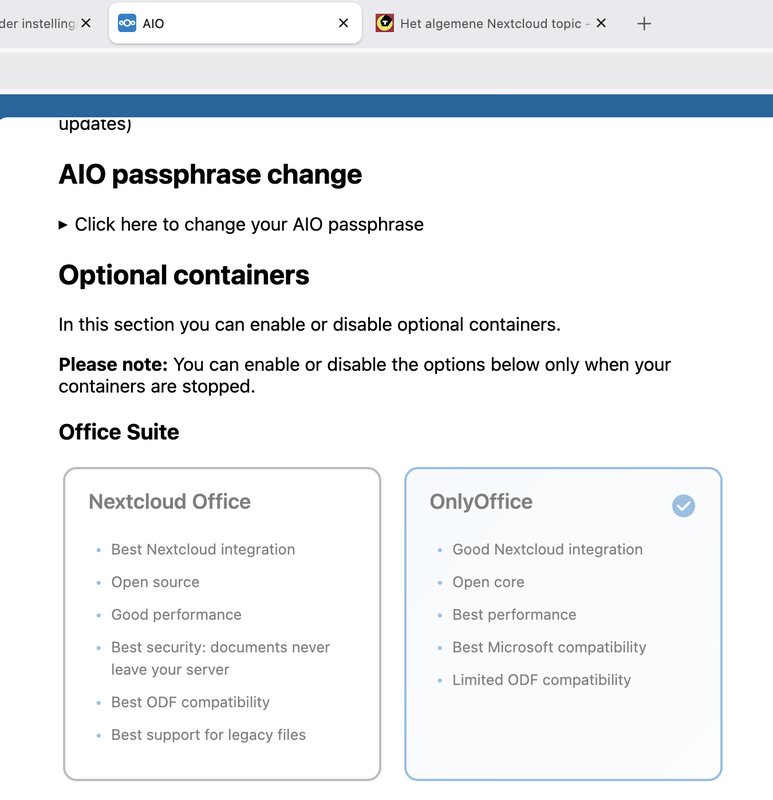The width and height of the screenshot is (773, 800).
Task: Switch to Het algemene Nextcloud topic tab
Action: [x=490, y=23]
